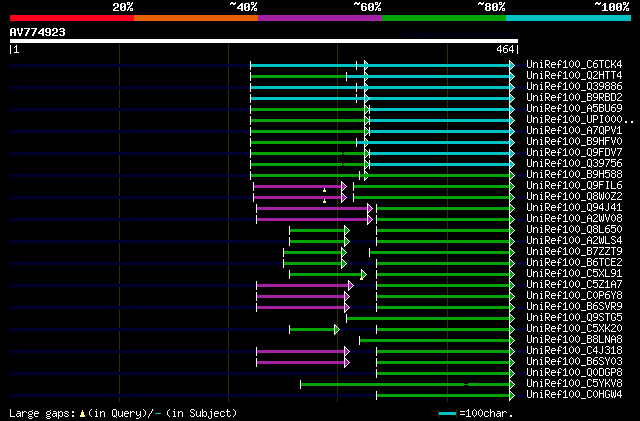Select the UniRef100_C0P6Y8 label
Image resolution: width=640 pixels, height=421 pixels.
574,296
